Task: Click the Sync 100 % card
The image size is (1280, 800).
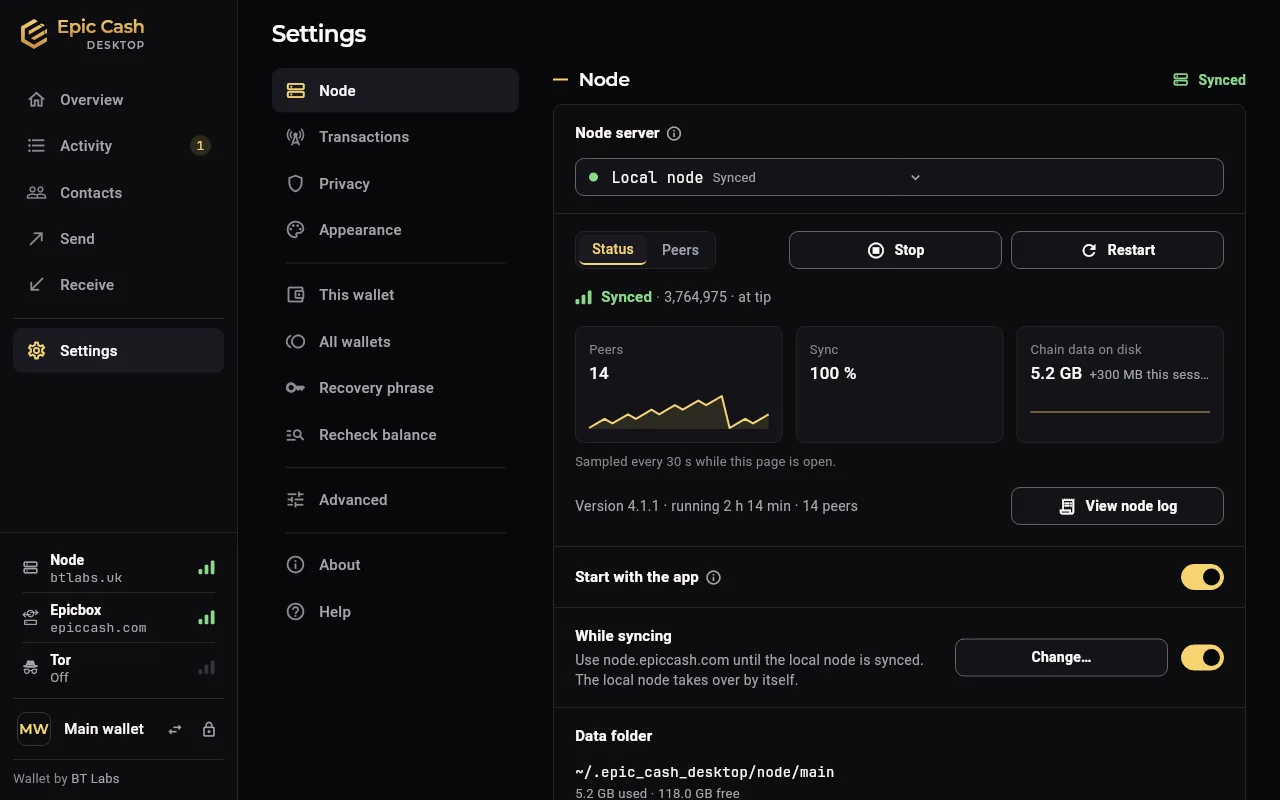Action: (x=899, y=384)
